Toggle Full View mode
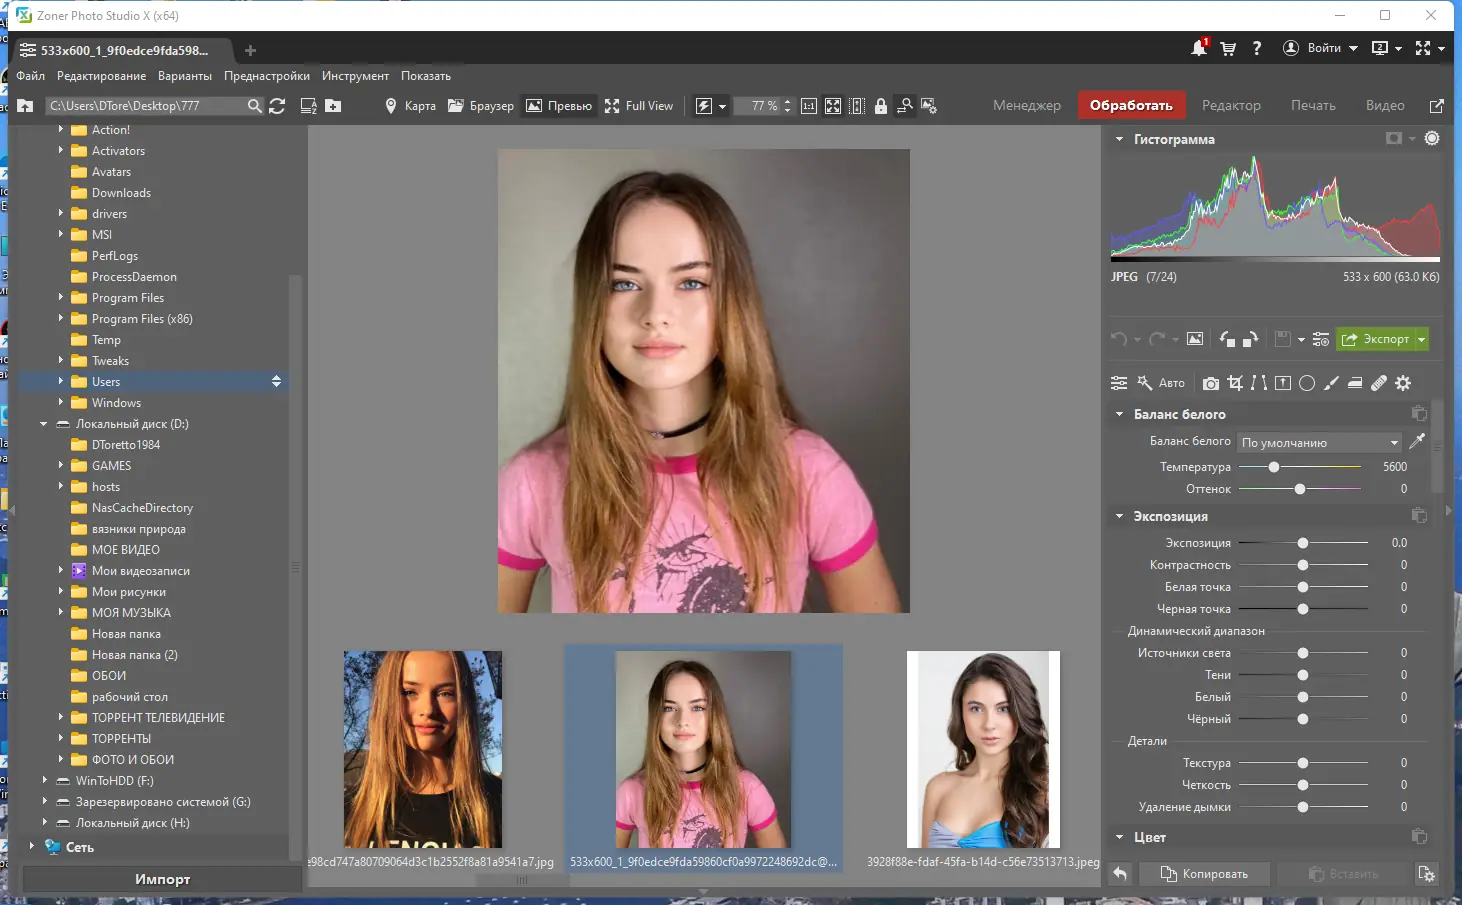Image resolution: width=1462 pixels, height=905 pixels. click(x=639, y=106)
